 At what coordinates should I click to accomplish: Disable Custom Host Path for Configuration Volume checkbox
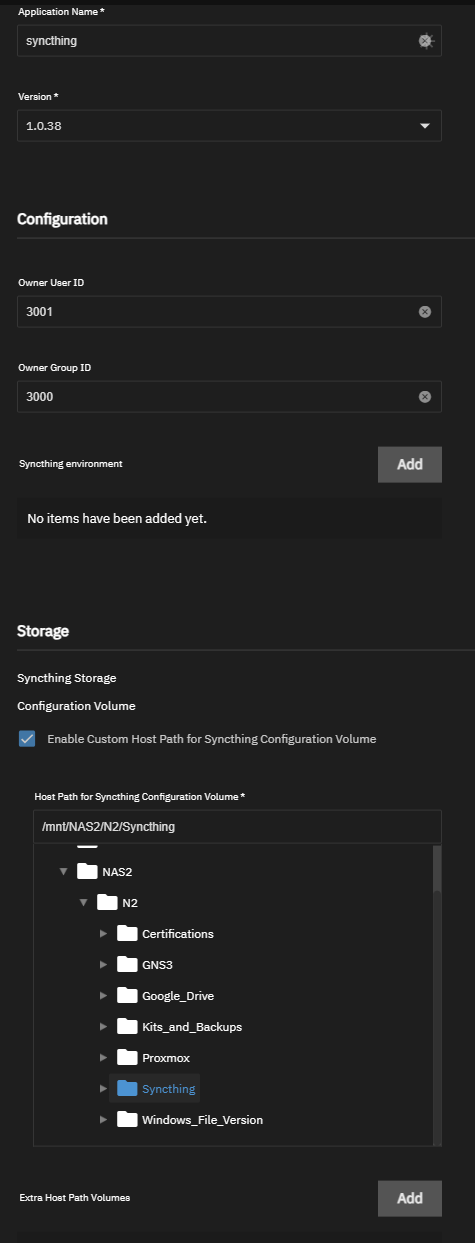pyautogui.click(x=27, y=739)
